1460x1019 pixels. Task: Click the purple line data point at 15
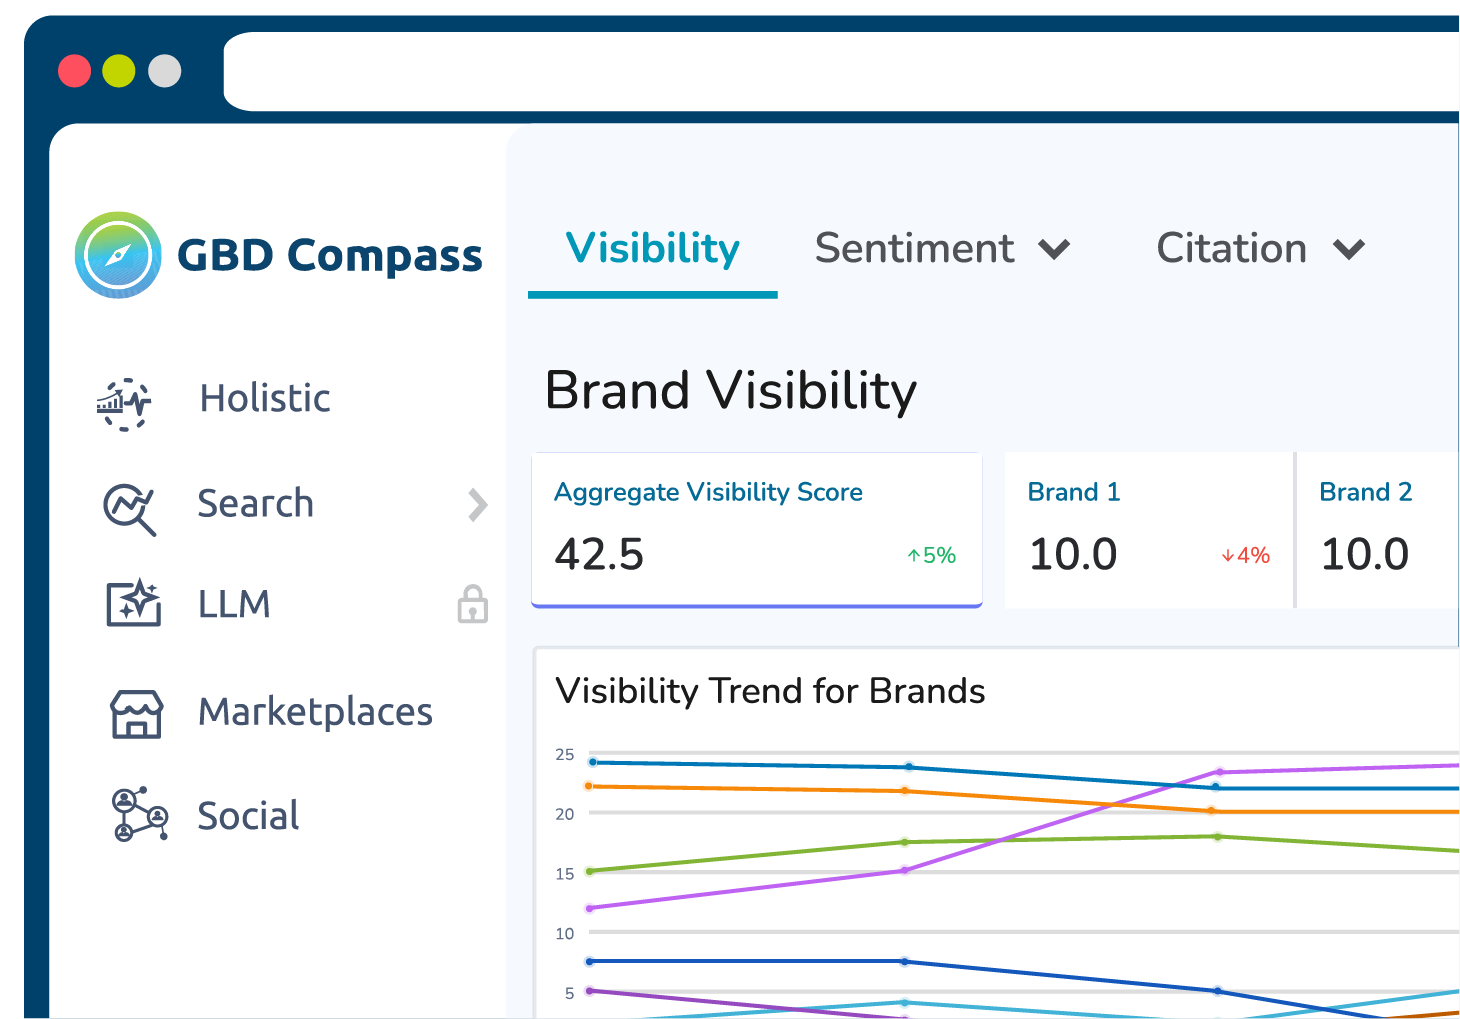(905, 870)
